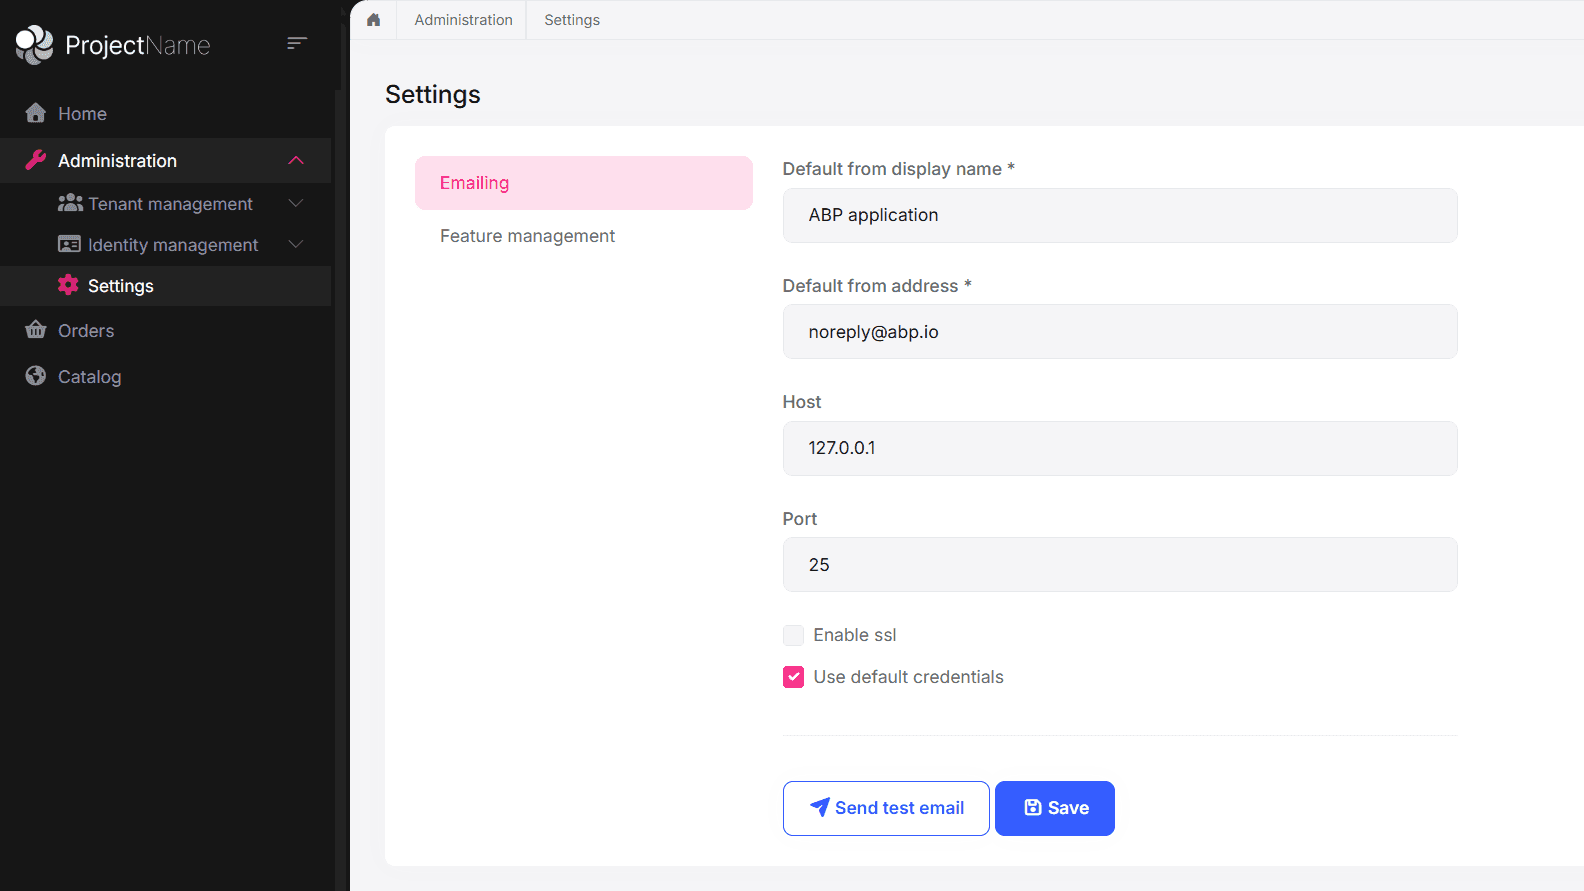
Task: Open Home in the sidebar
Action: 166,114
